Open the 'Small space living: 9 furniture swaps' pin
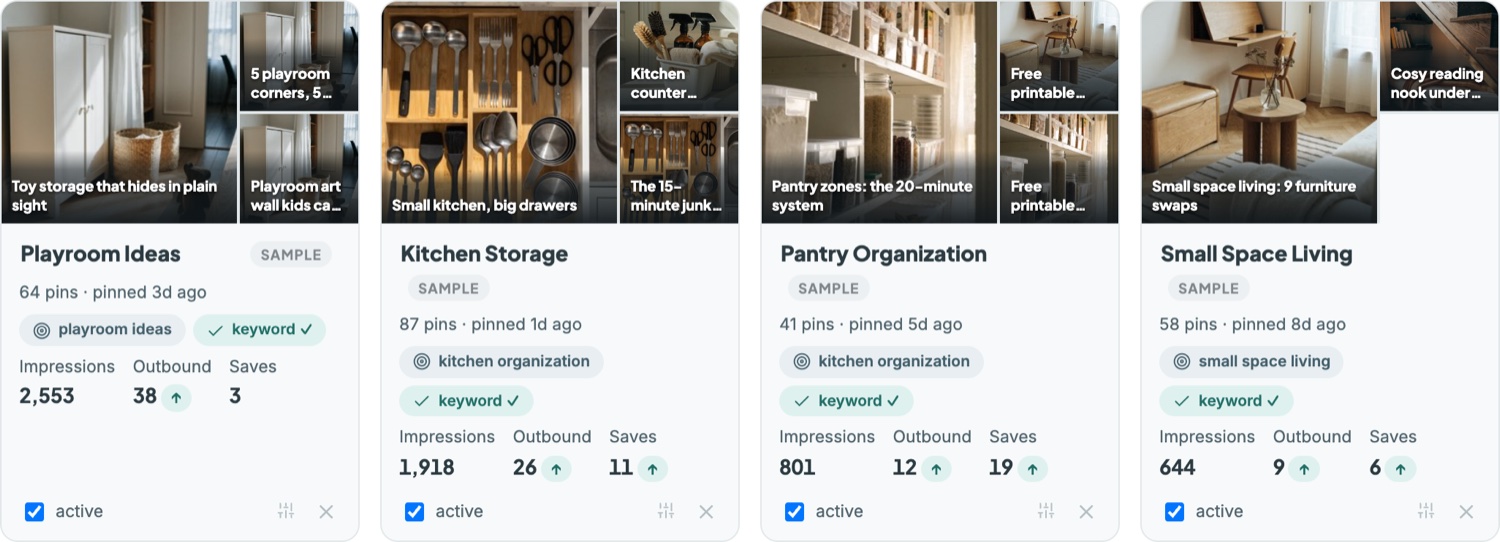 click(x=1259, y=112)
